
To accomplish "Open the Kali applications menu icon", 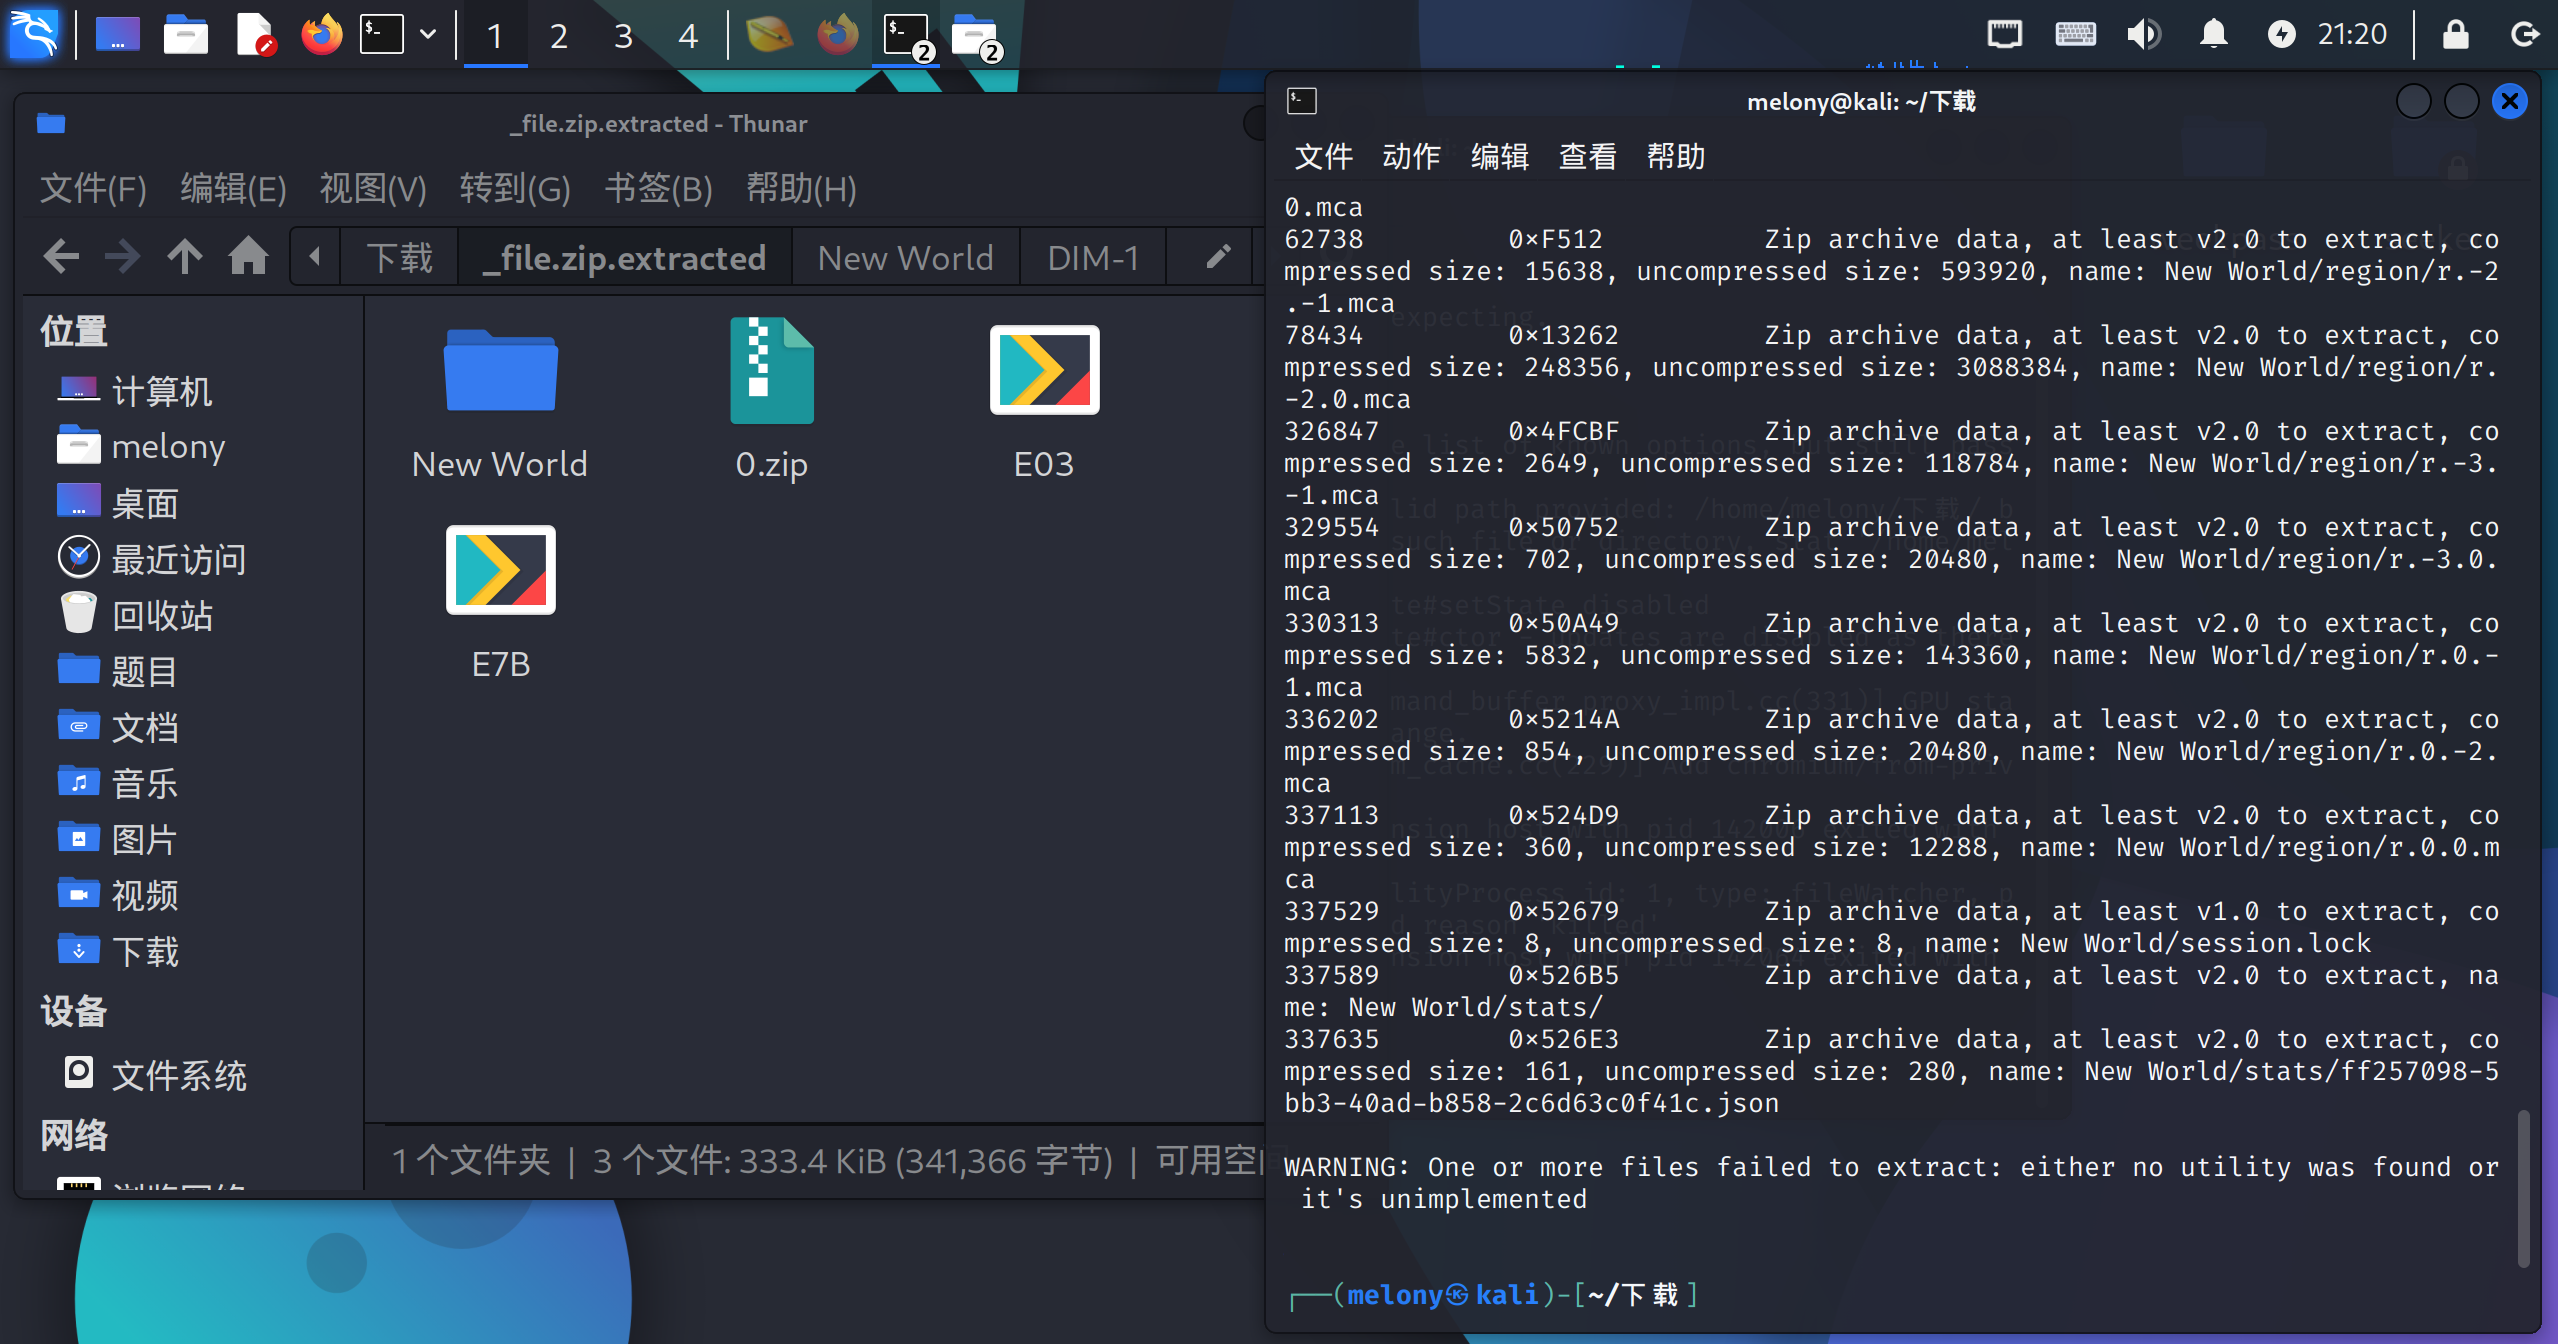I will tap(34, 34).
